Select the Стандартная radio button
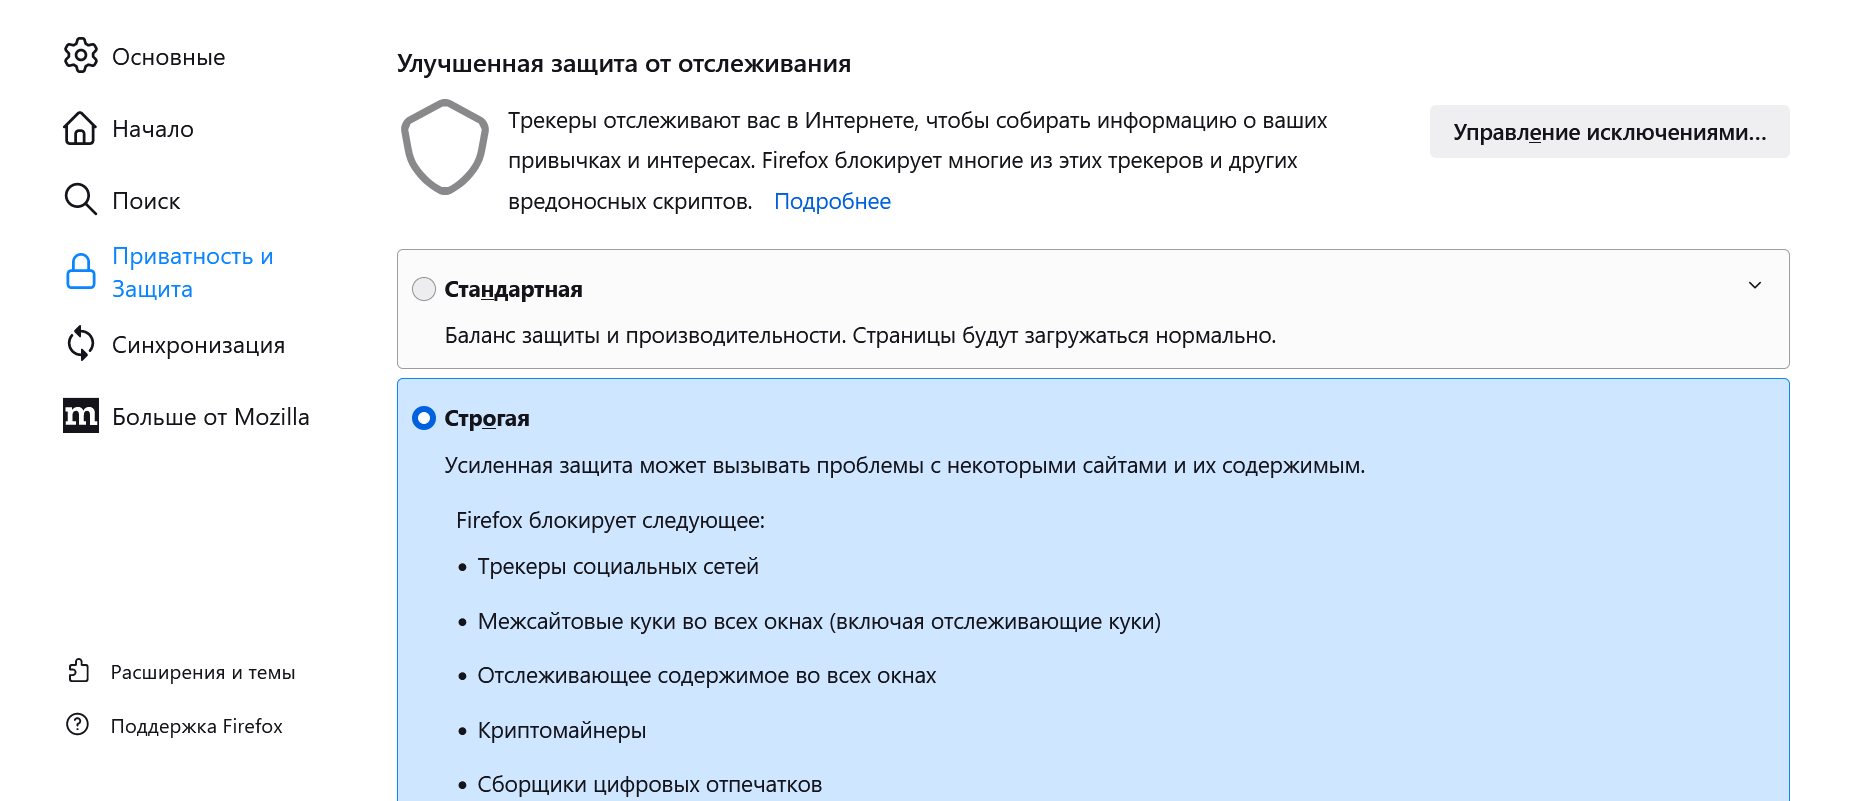Viewport: 1867px width, 801px height. [424, 289]
